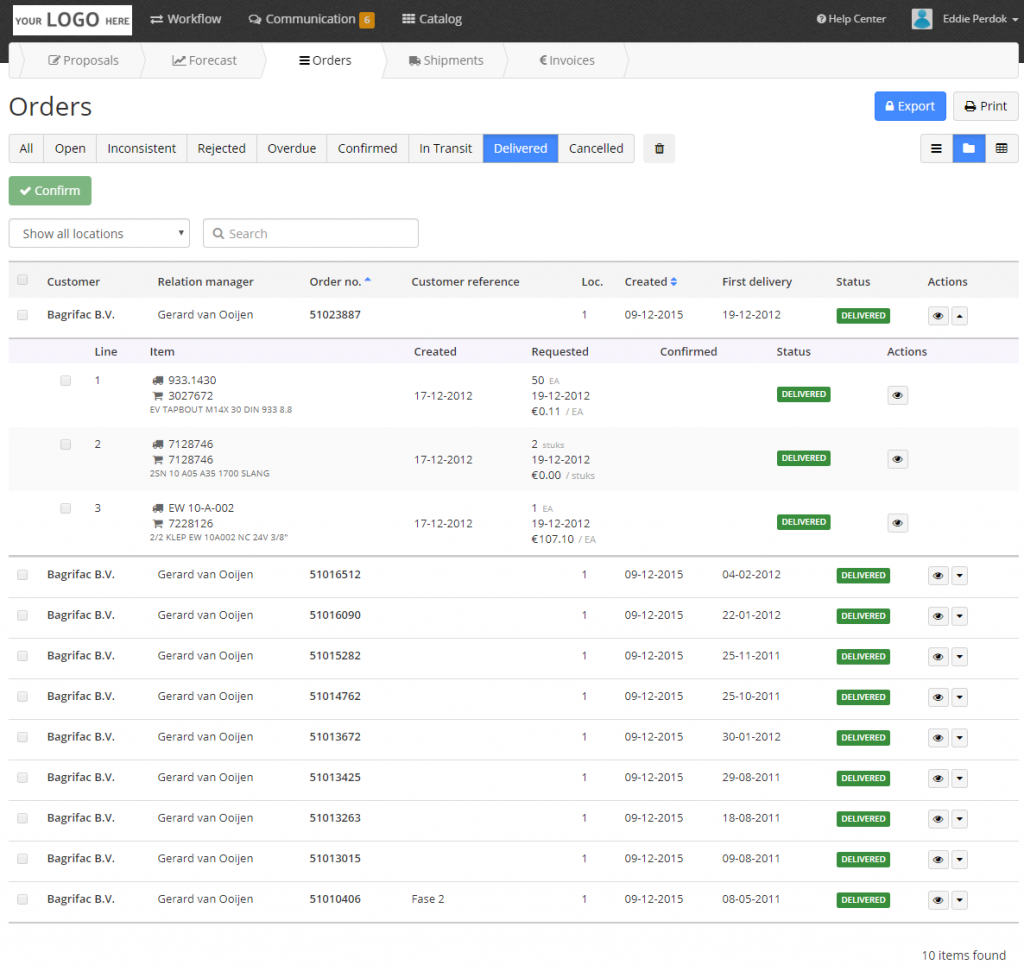Filter orders by Cancelled status
The image size is (1024, 971).
coord(596,149)
